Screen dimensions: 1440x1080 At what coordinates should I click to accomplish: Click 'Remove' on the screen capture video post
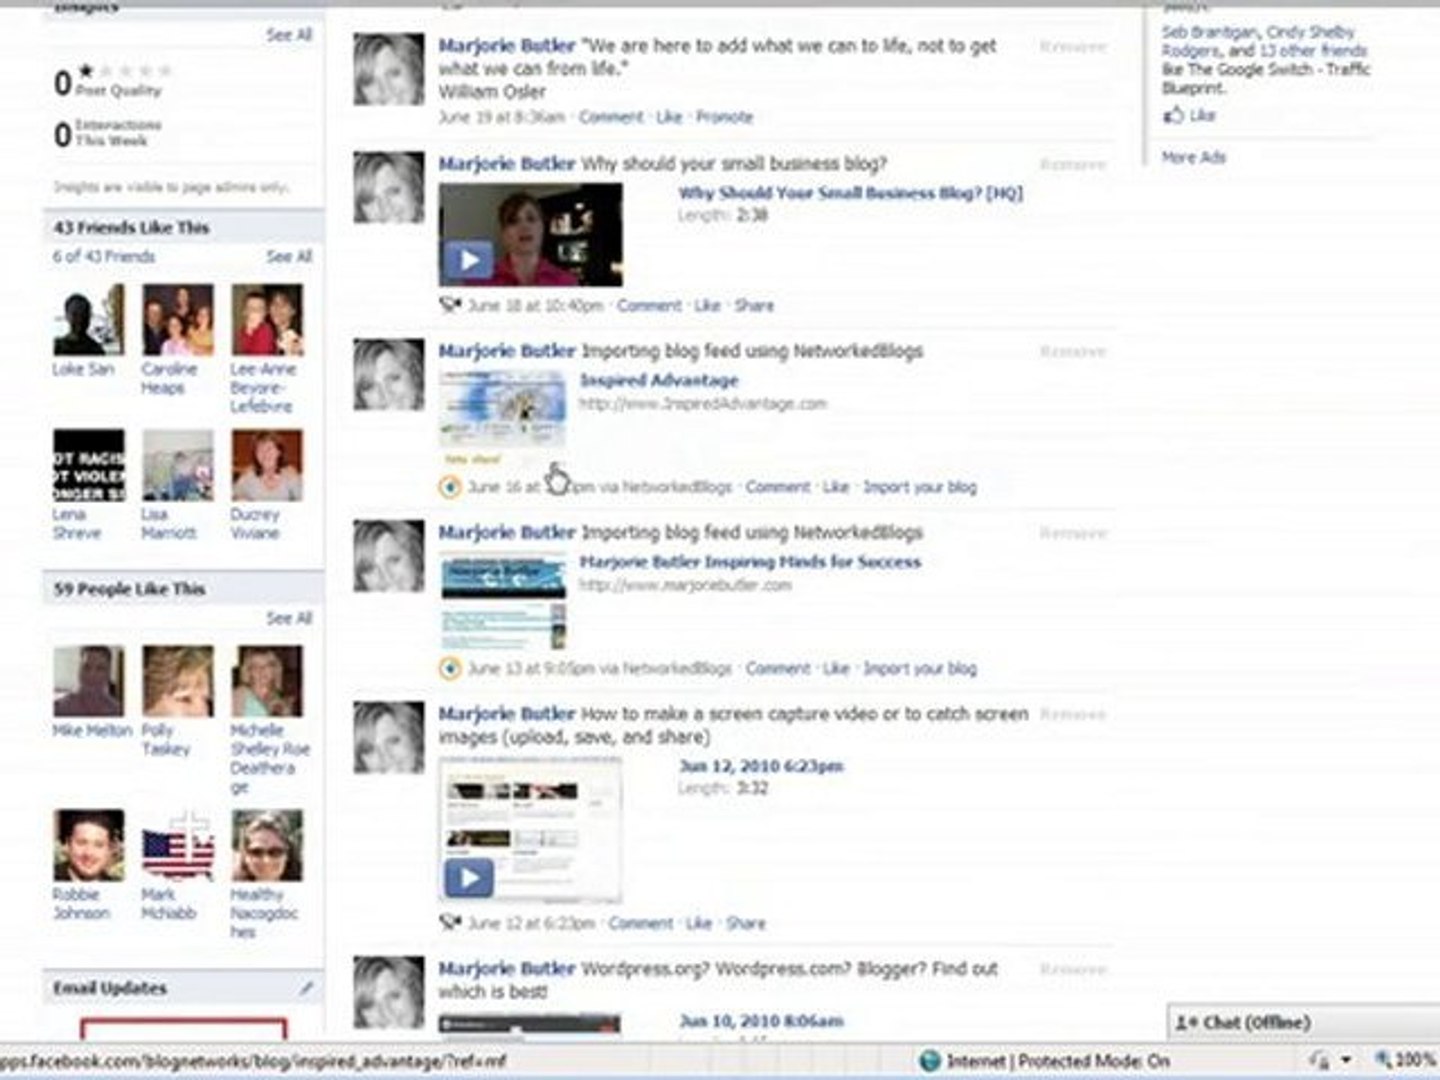pyautogui.click(x=1073, y=714)
